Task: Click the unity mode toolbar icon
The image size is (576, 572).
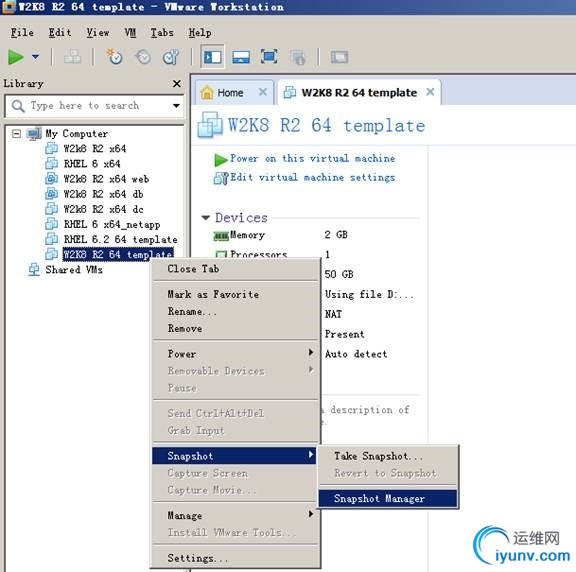Action: pyautogui.click(x=298, y=57)
